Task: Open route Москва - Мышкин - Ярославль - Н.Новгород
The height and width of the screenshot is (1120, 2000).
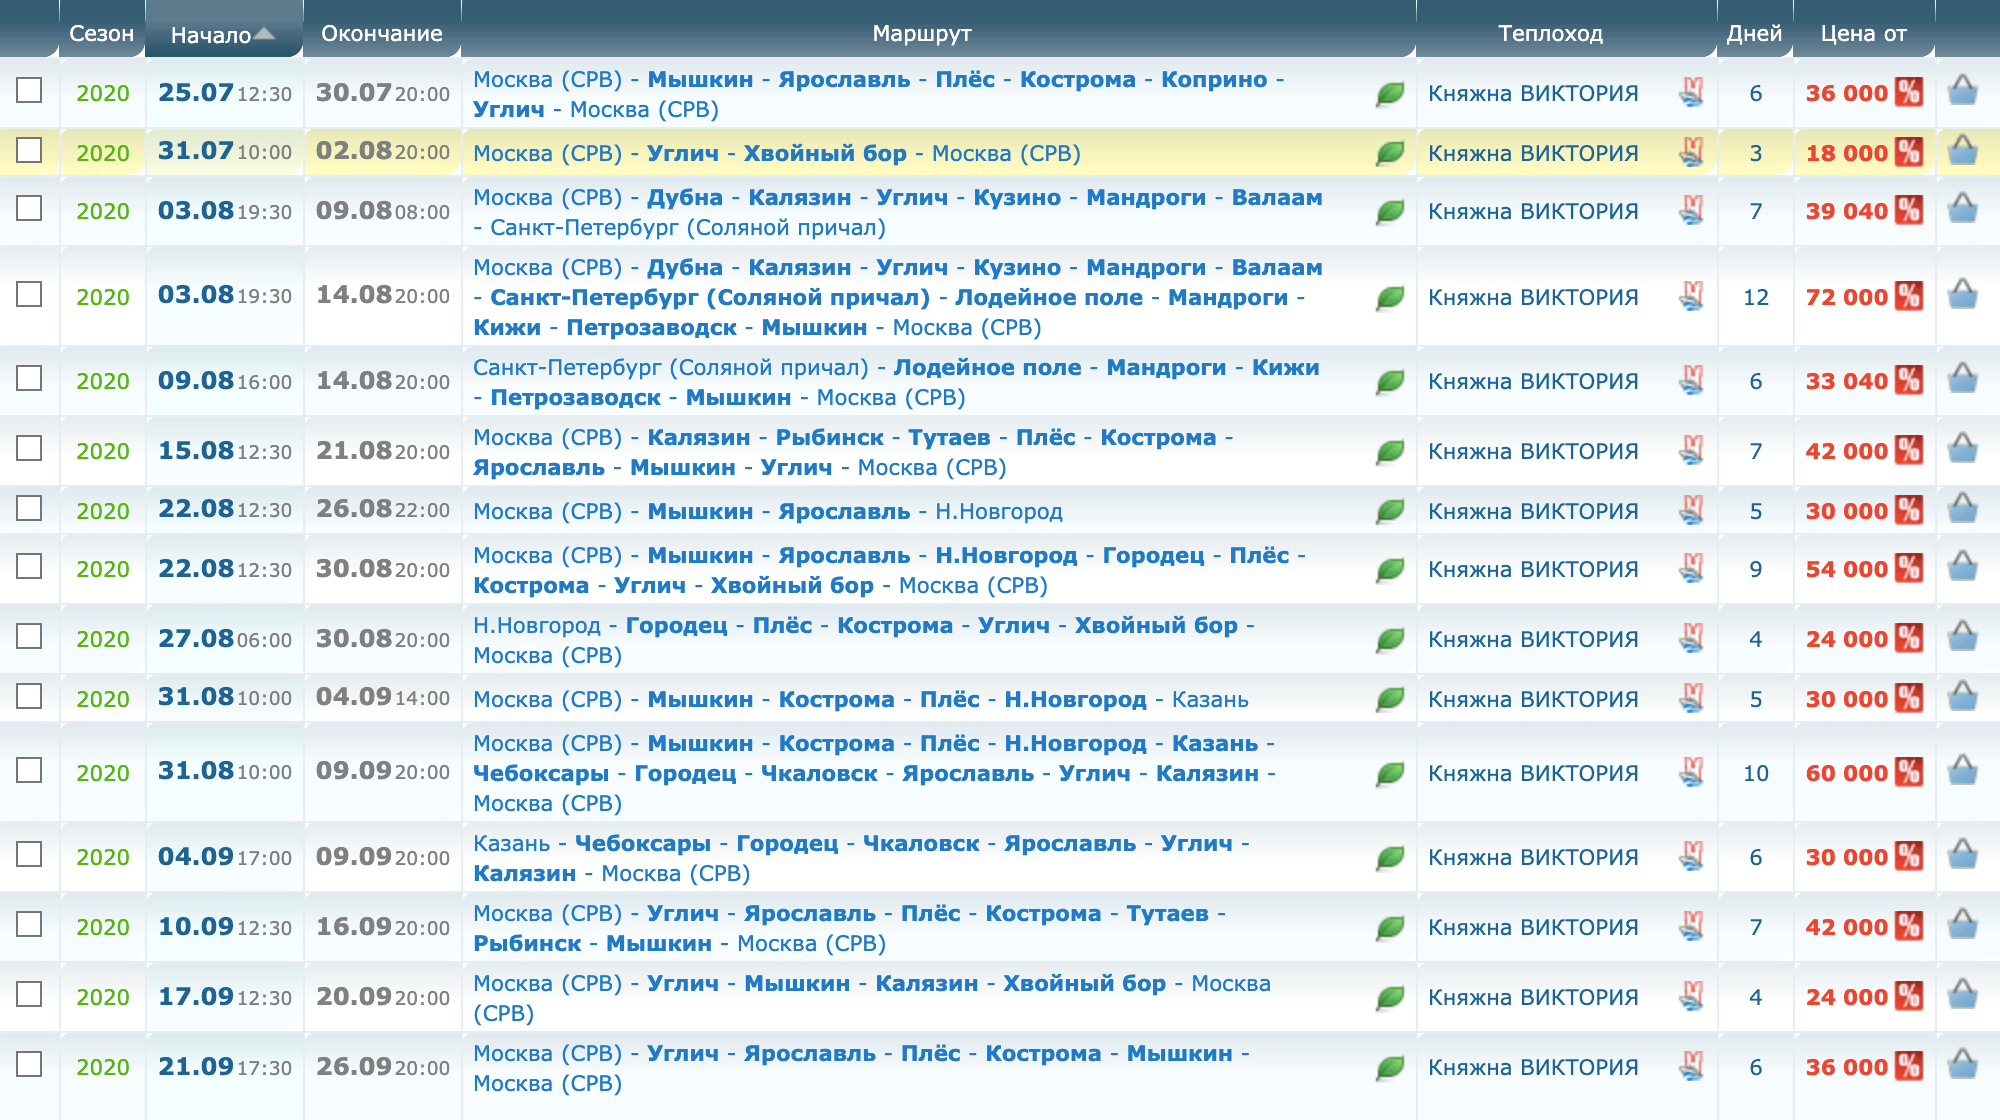Action: (768, 511)
